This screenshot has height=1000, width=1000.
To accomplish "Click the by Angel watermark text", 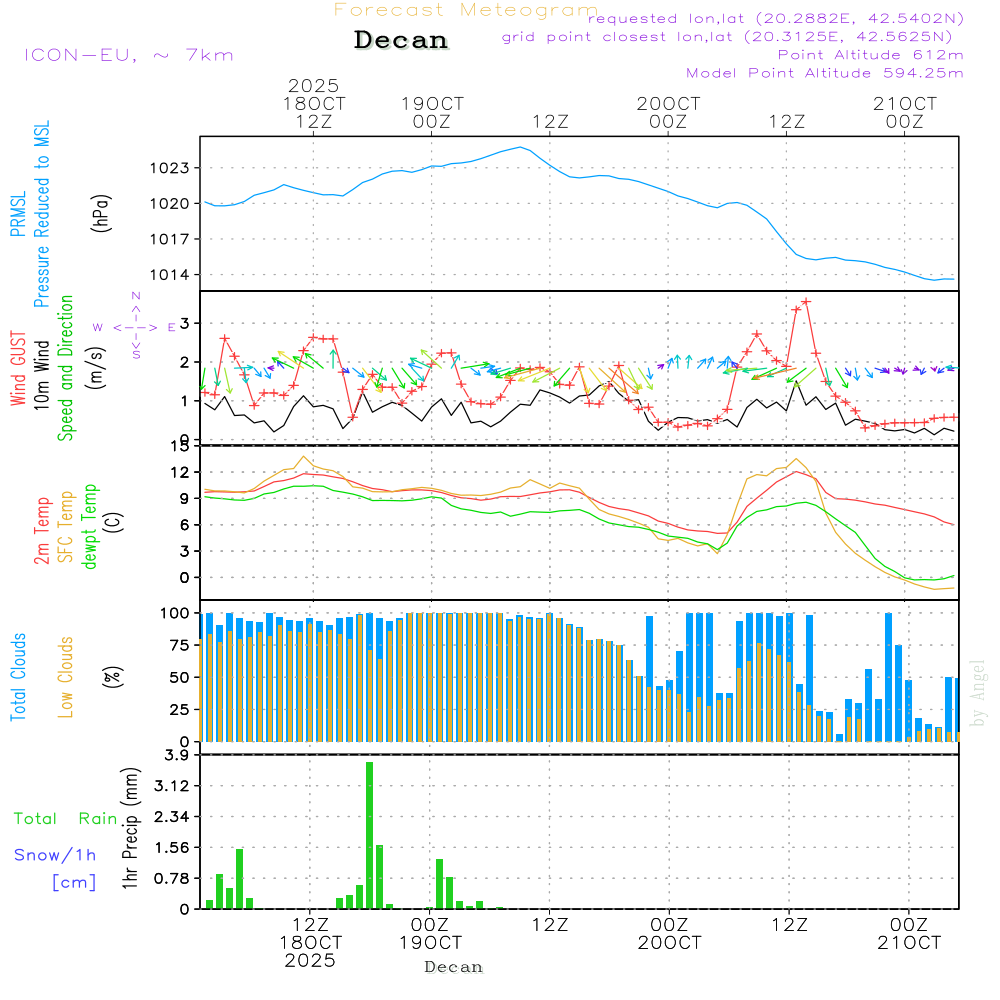I will tap(978, 693).
